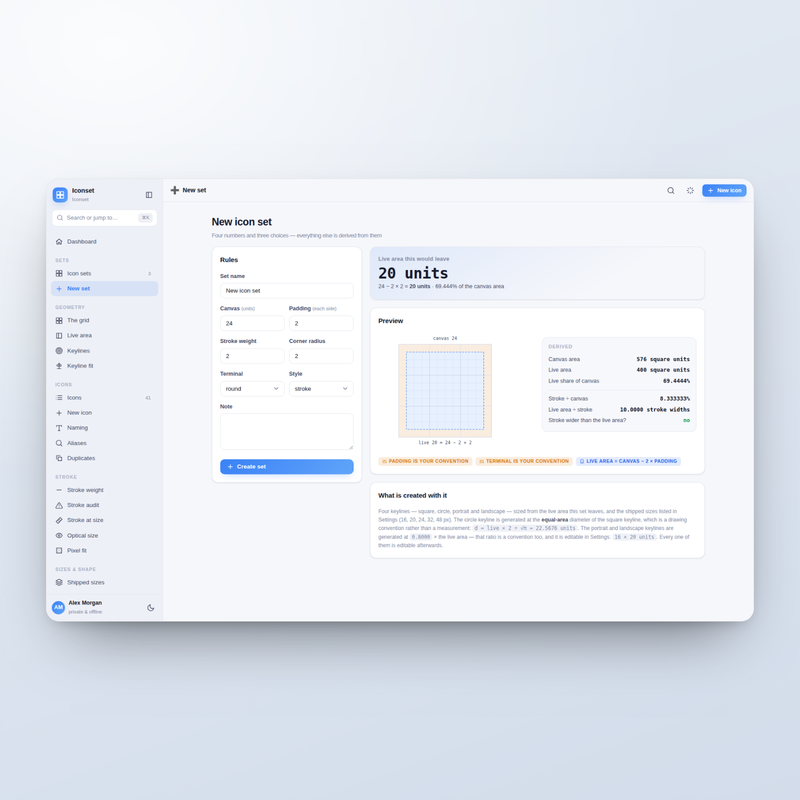
Task: Click the Dashboard home icon
Action: pos(59,242)
